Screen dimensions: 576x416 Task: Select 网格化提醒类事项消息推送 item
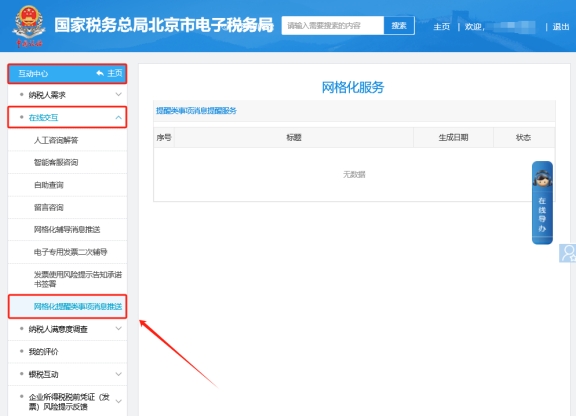point(68,306)
